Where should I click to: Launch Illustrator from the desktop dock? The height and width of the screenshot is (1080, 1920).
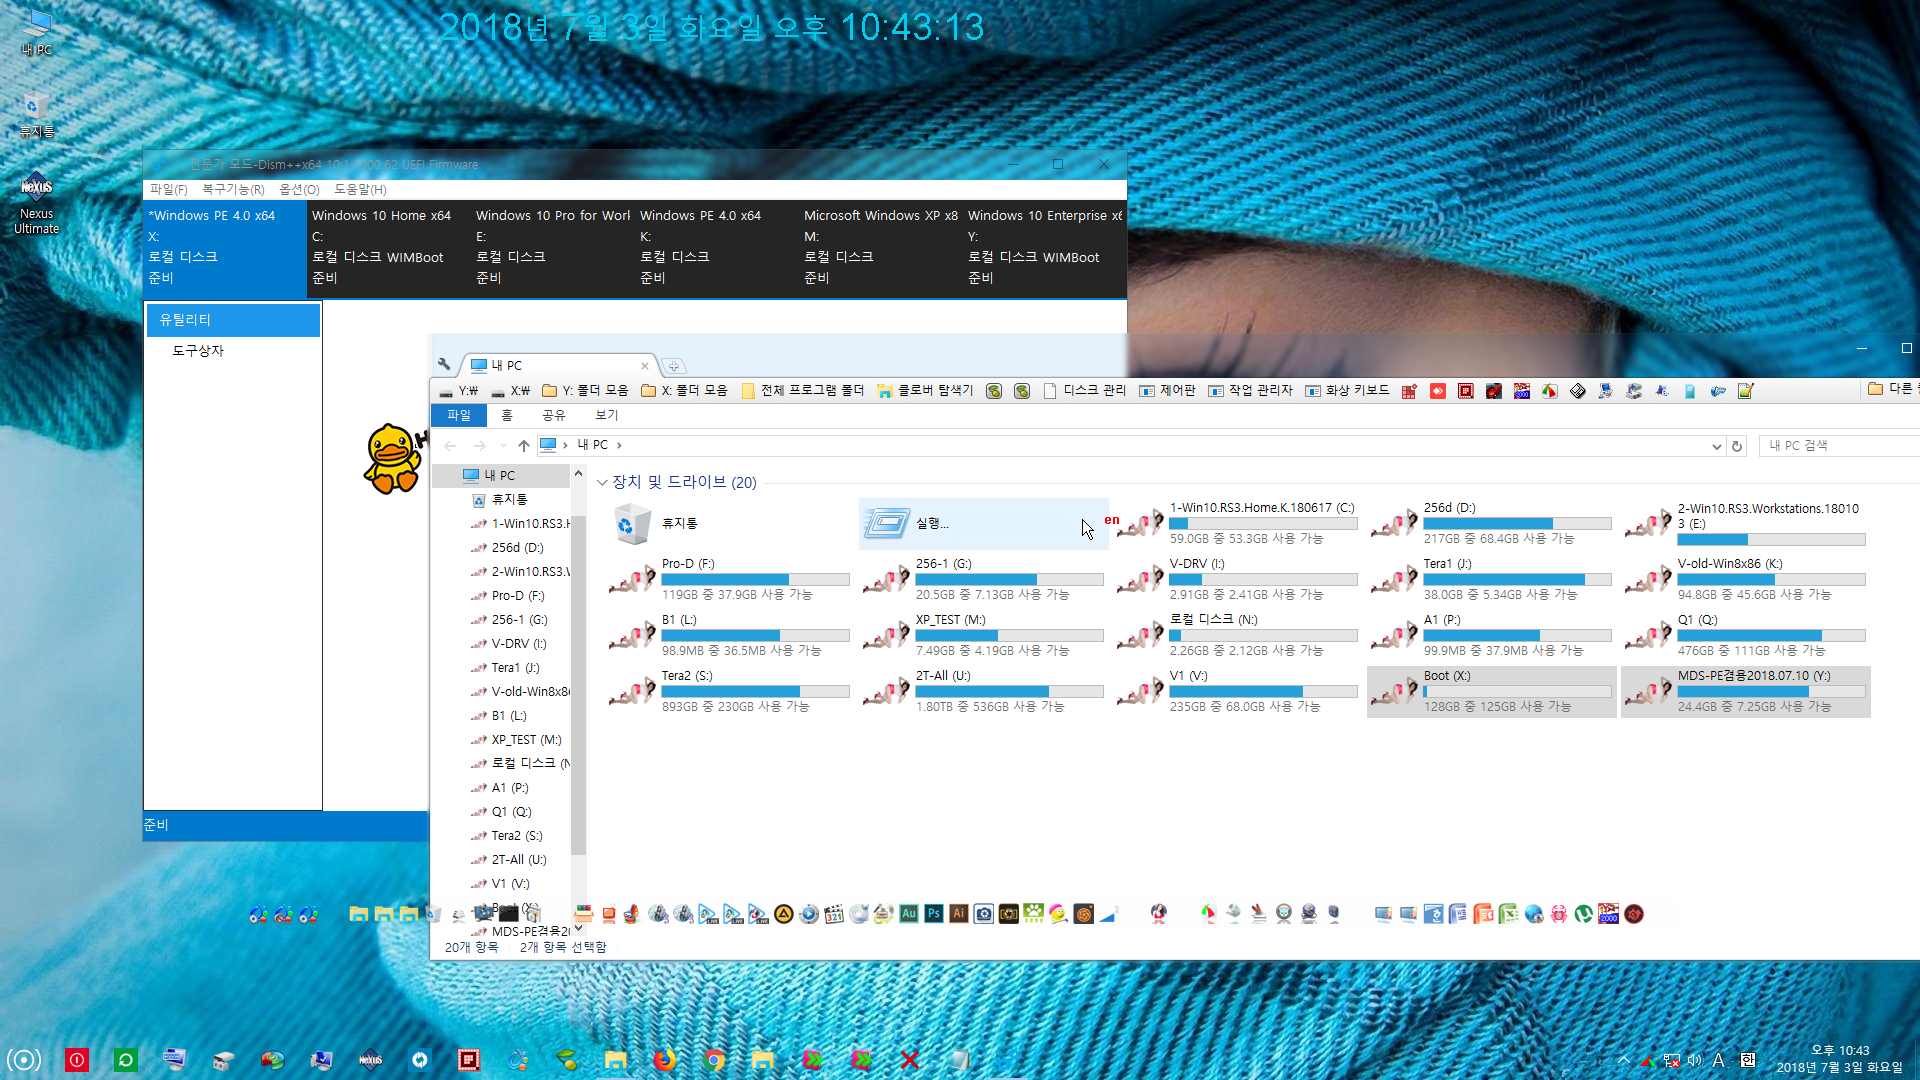[958, 913]
